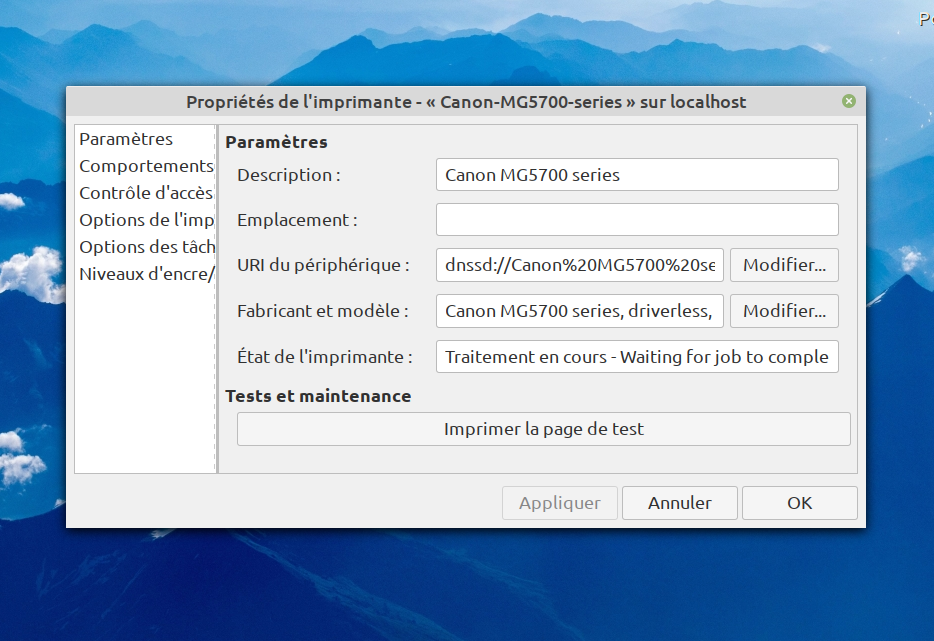
Task: Switch to Contrôle d'accès settings
Action: (x=146, y=193)
